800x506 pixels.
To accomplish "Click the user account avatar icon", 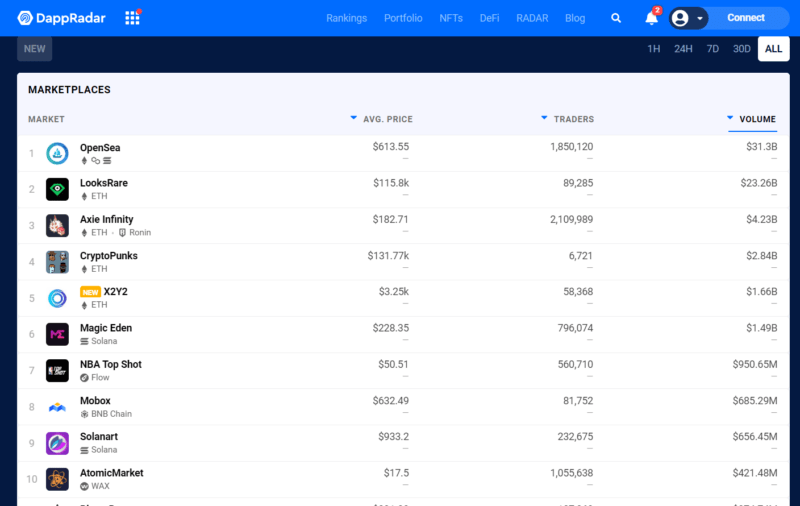I will 680,18.
